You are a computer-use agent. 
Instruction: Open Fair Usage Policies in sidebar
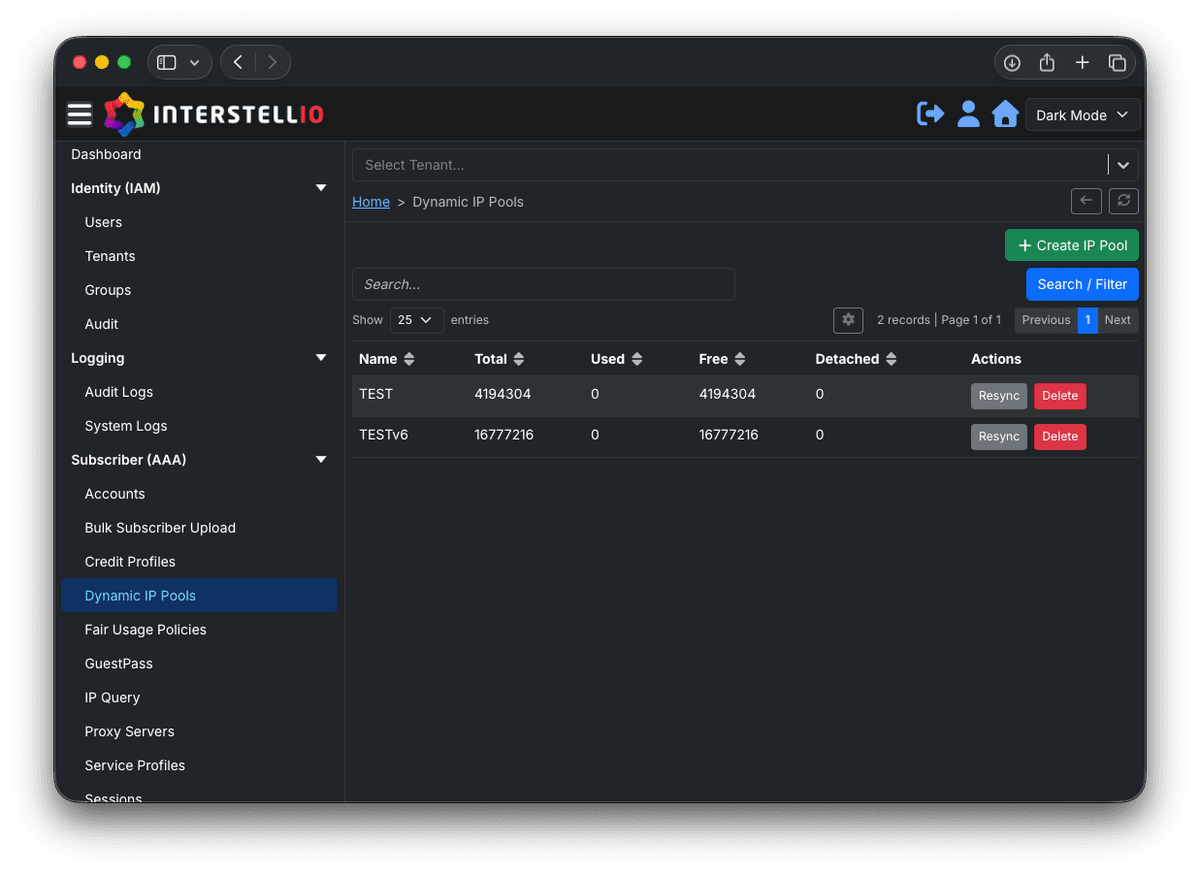[146, 630]
